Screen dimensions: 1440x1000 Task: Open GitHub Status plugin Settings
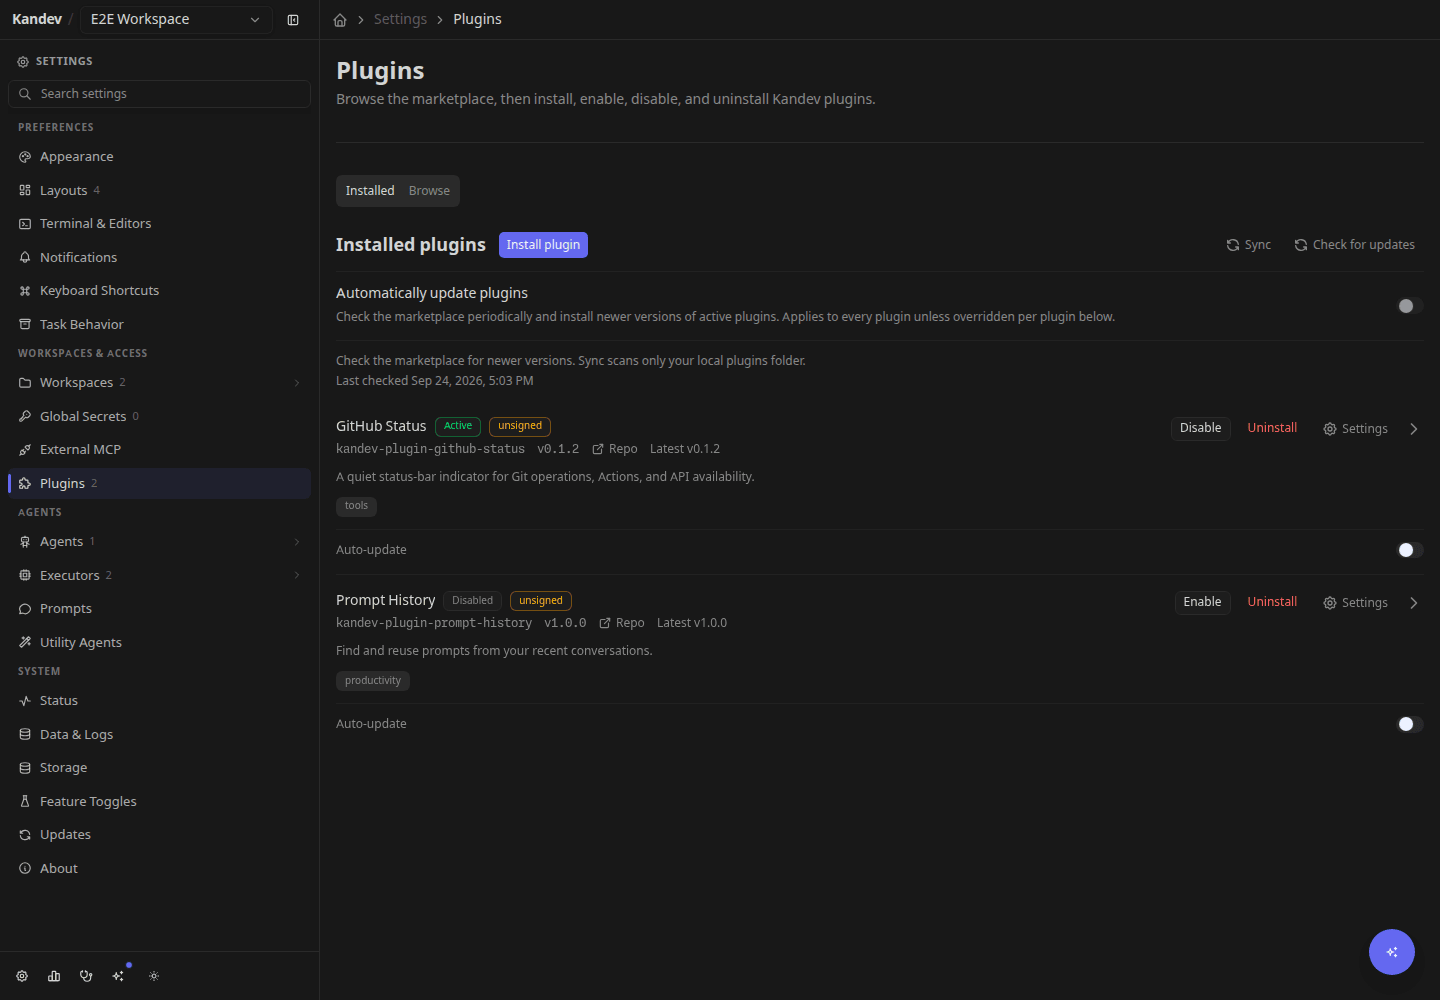(x=1355, y=429)
